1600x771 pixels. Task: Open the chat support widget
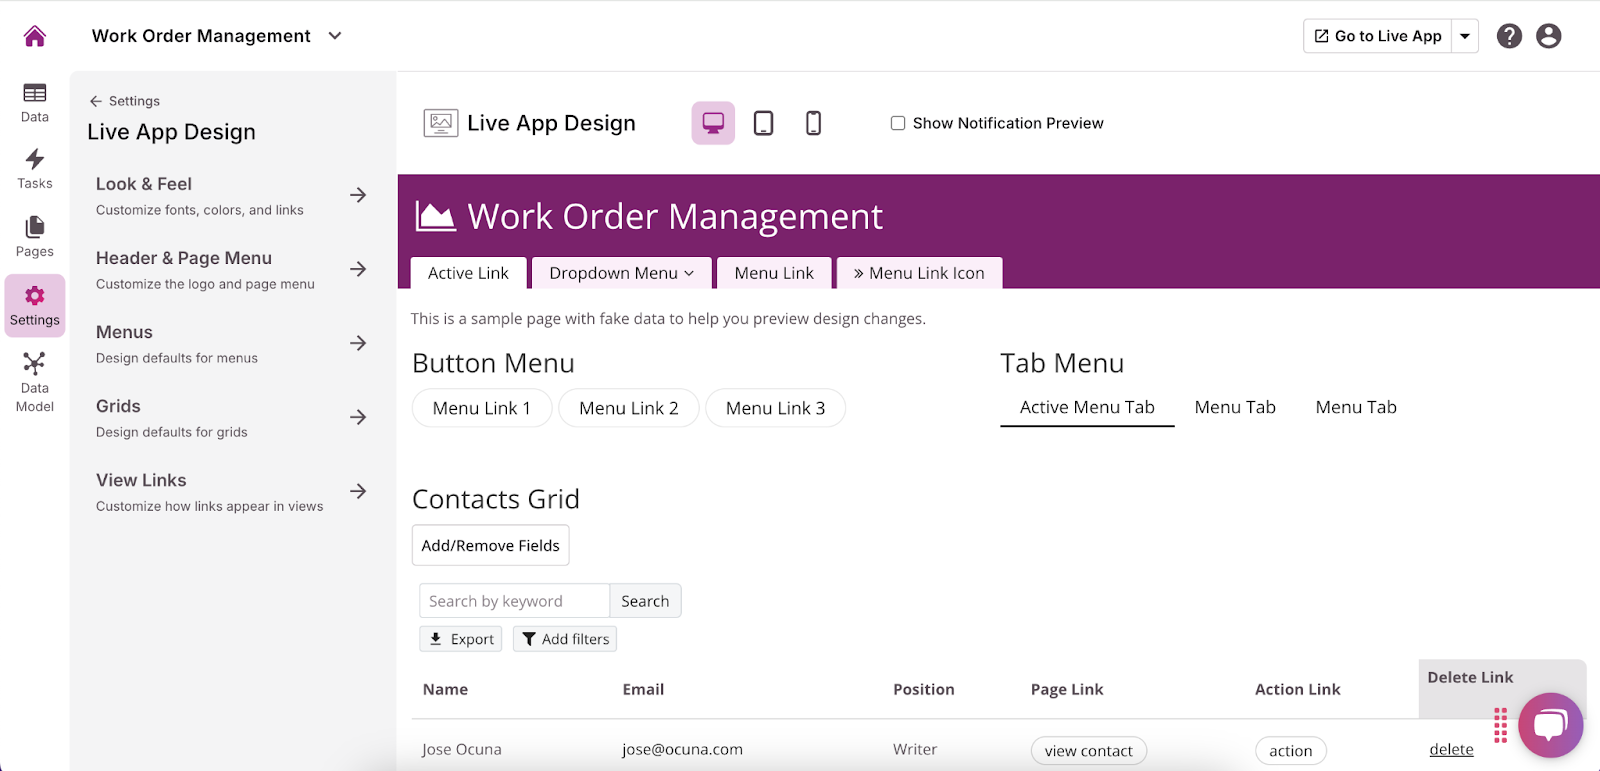[1550, 725]
